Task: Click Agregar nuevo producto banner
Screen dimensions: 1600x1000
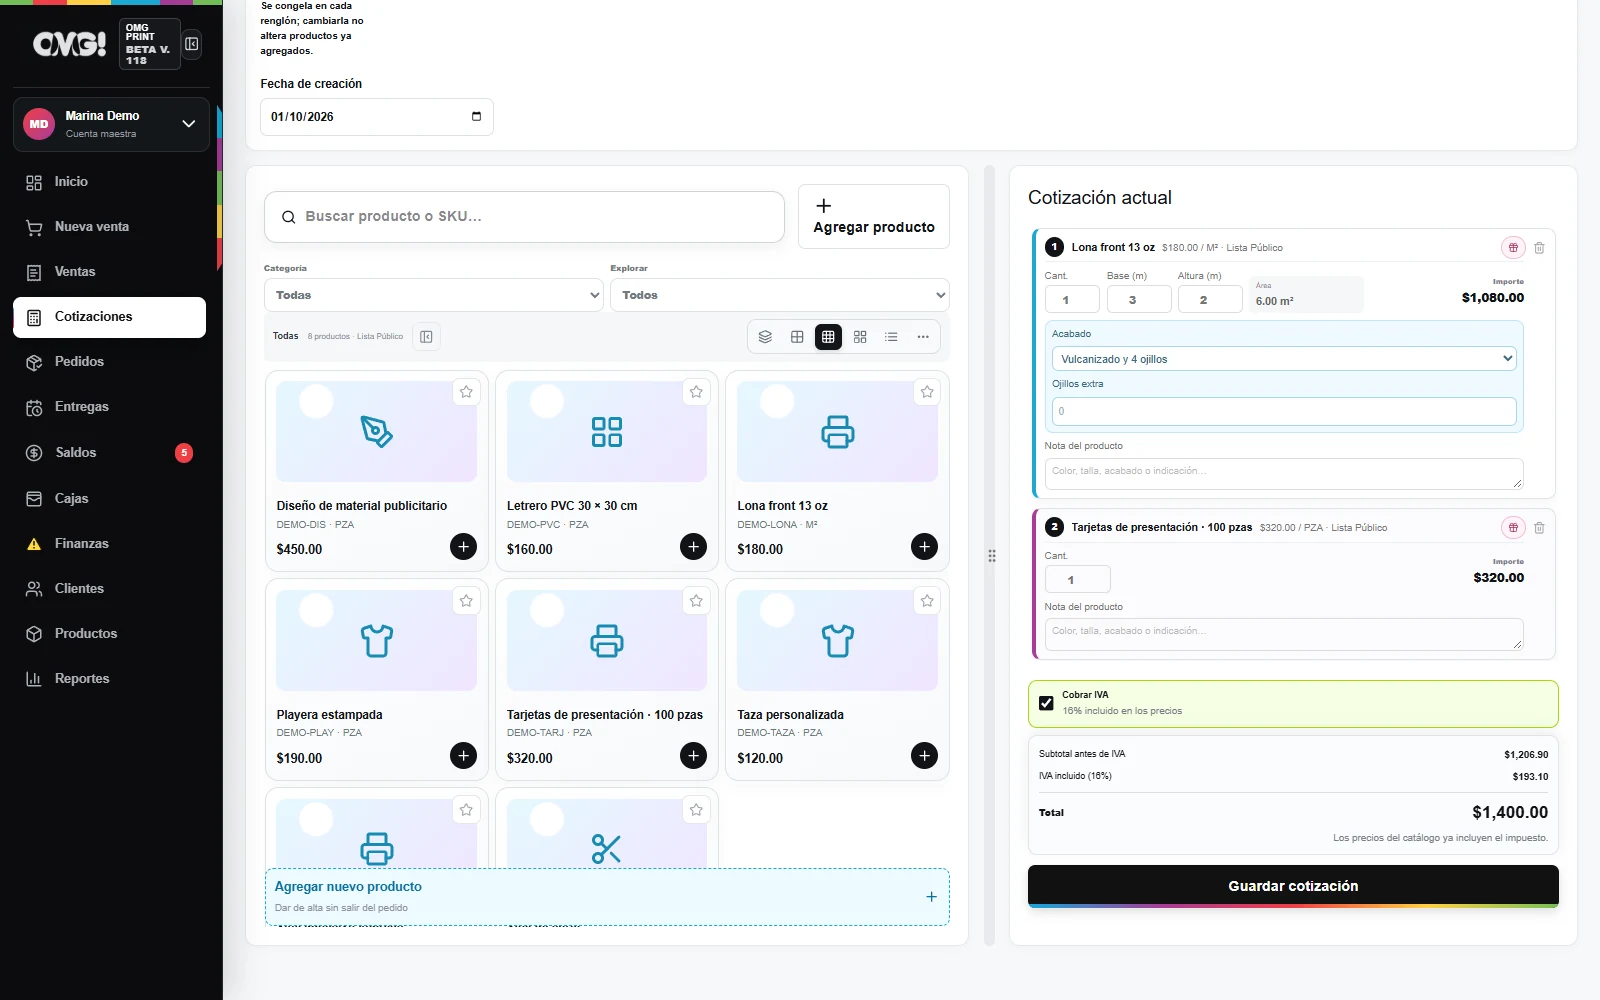Action: point(607,897)
